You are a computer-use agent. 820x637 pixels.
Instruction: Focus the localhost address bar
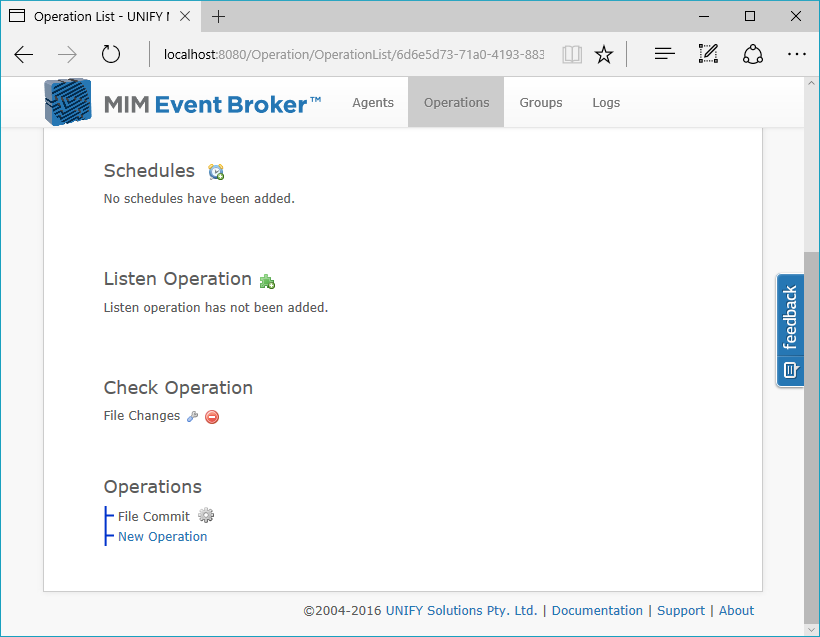pyautogui.click(x=354, y=54)
